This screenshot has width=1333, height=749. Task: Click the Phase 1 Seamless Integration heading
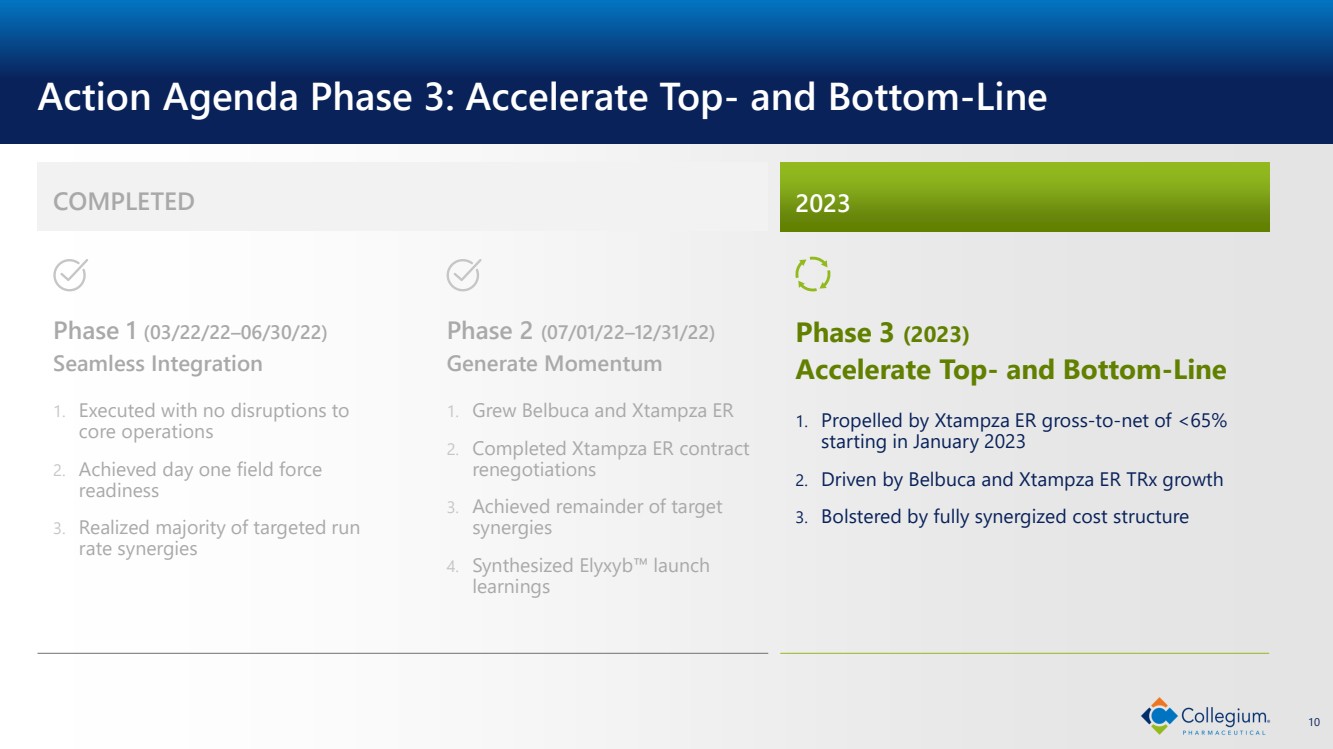tap(158, 364)
